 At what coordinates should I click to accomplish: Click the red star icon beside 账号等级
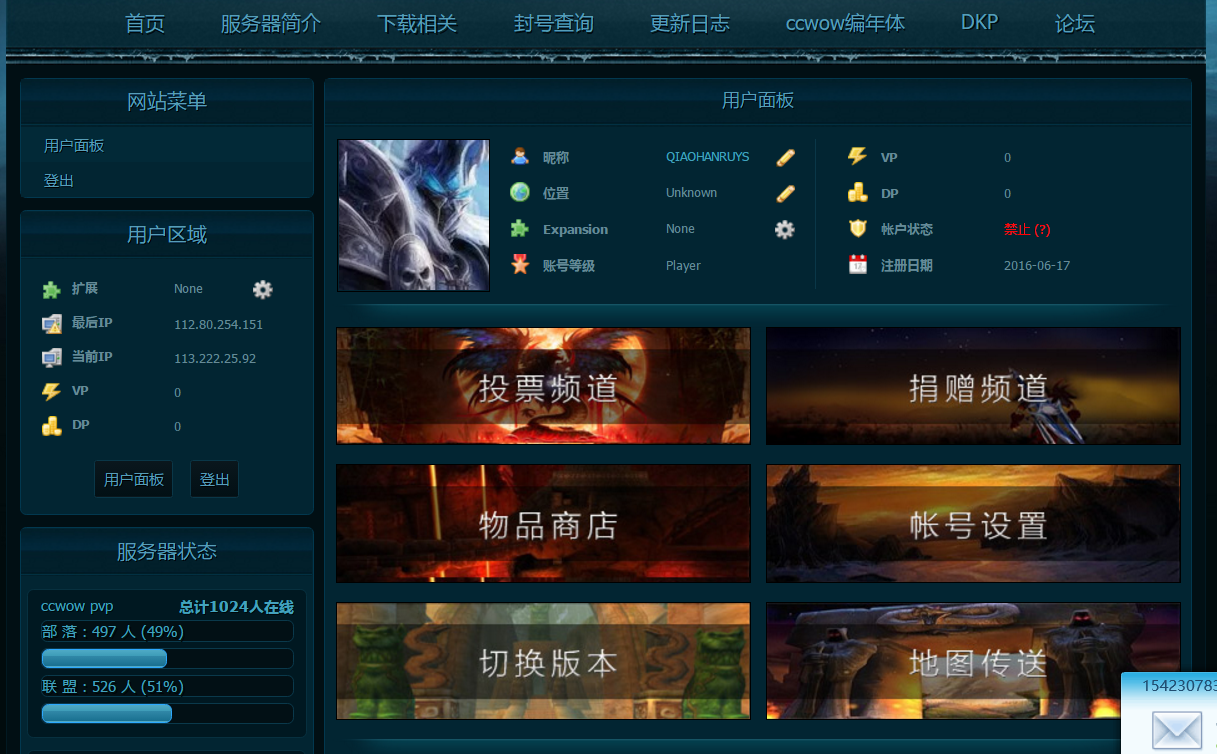(520, 264)
